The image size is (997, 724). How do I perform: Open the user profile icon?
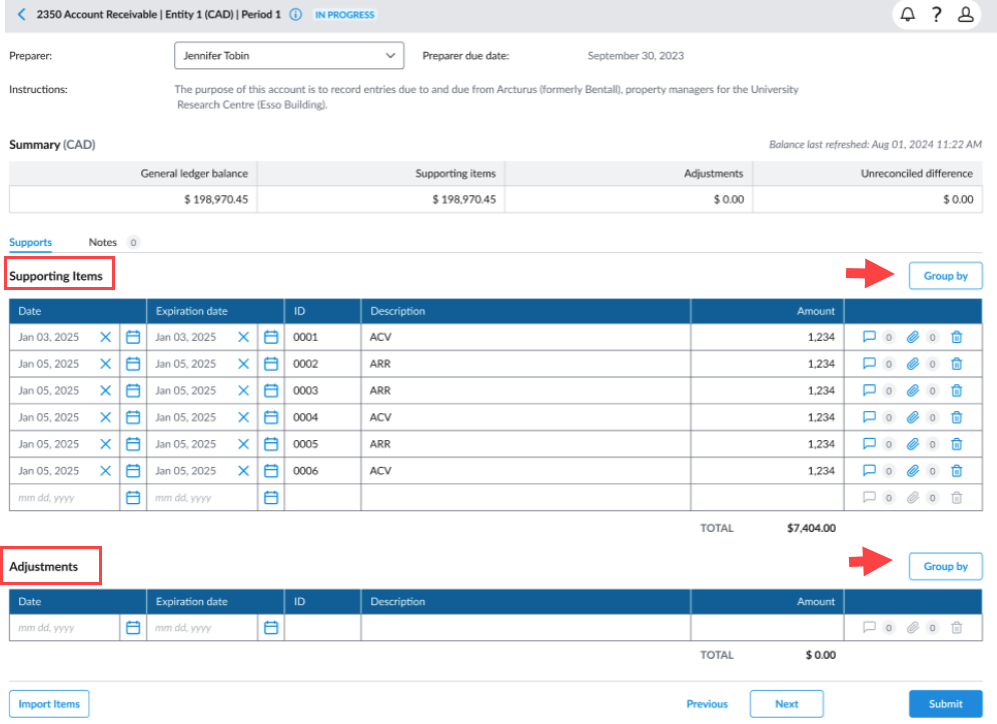(x=966, y=15)
